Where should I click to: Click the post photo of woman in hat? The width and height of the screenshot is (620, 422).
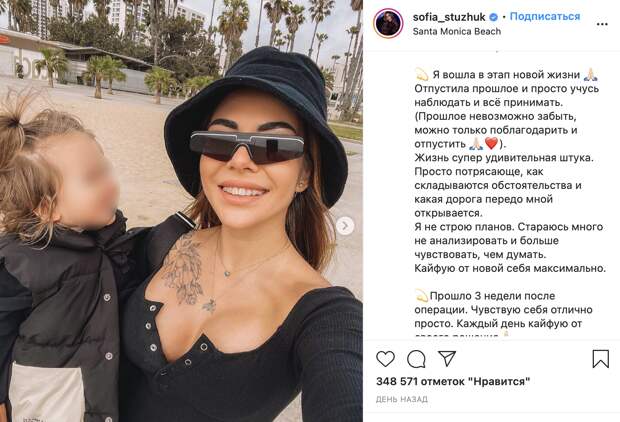pos(181,211)
